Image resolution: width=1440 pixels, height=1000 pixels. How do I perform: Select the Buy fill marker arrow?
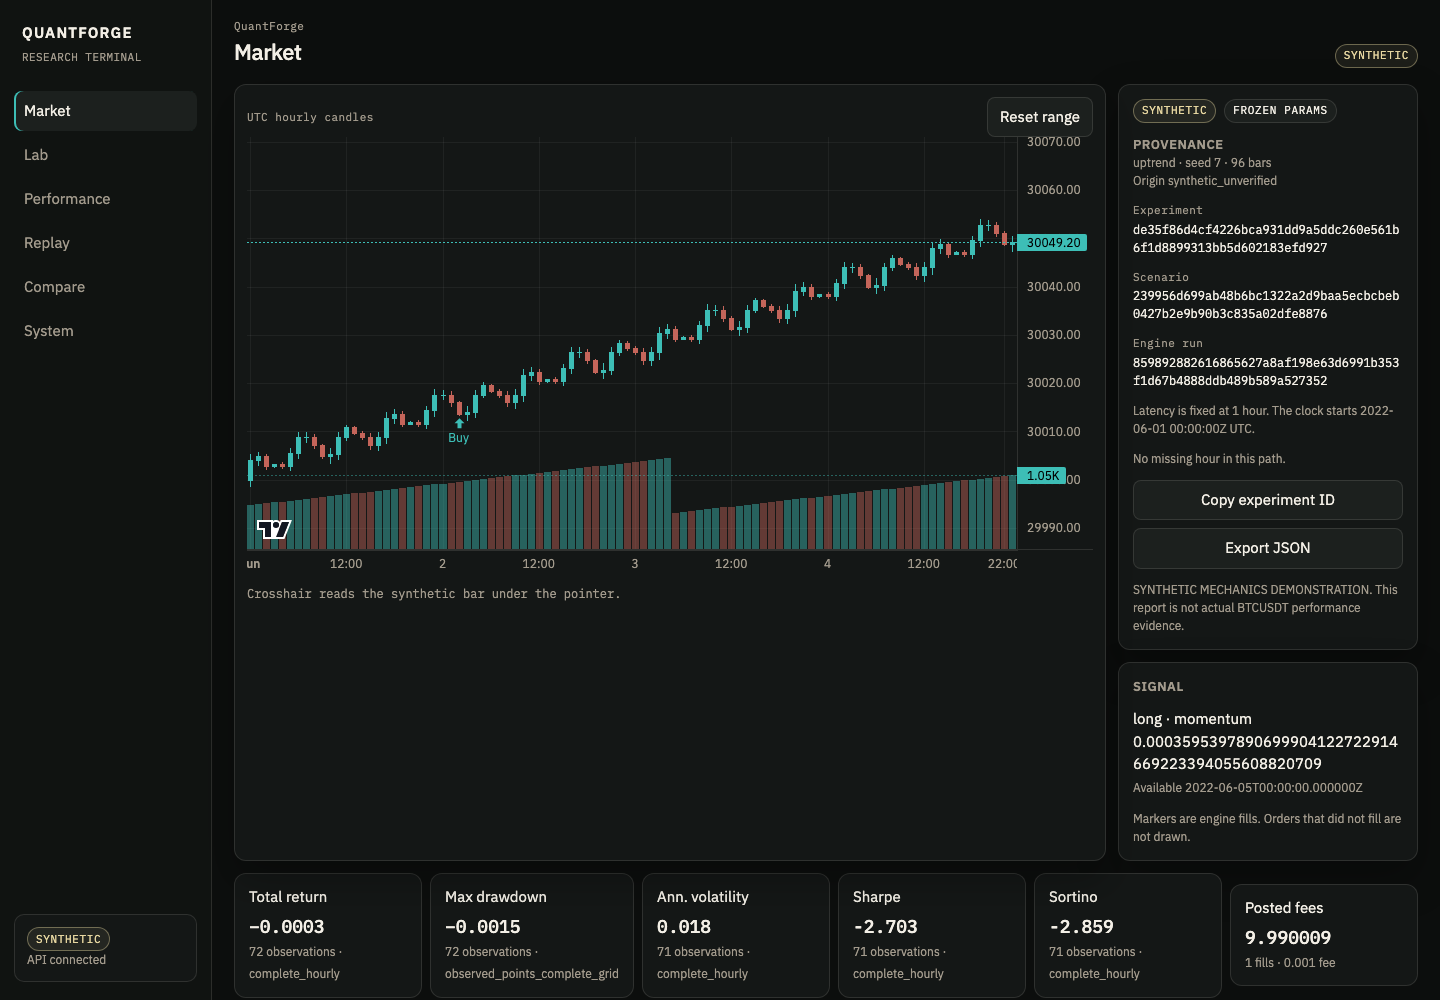click(x=459, y=424)
